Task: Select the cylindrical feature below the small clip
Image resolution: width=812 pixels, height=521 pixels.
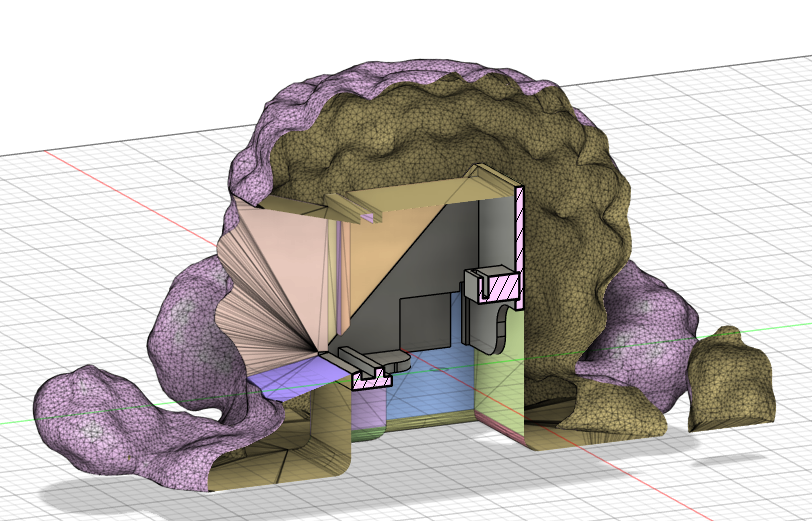Action: tap(370, 410)
